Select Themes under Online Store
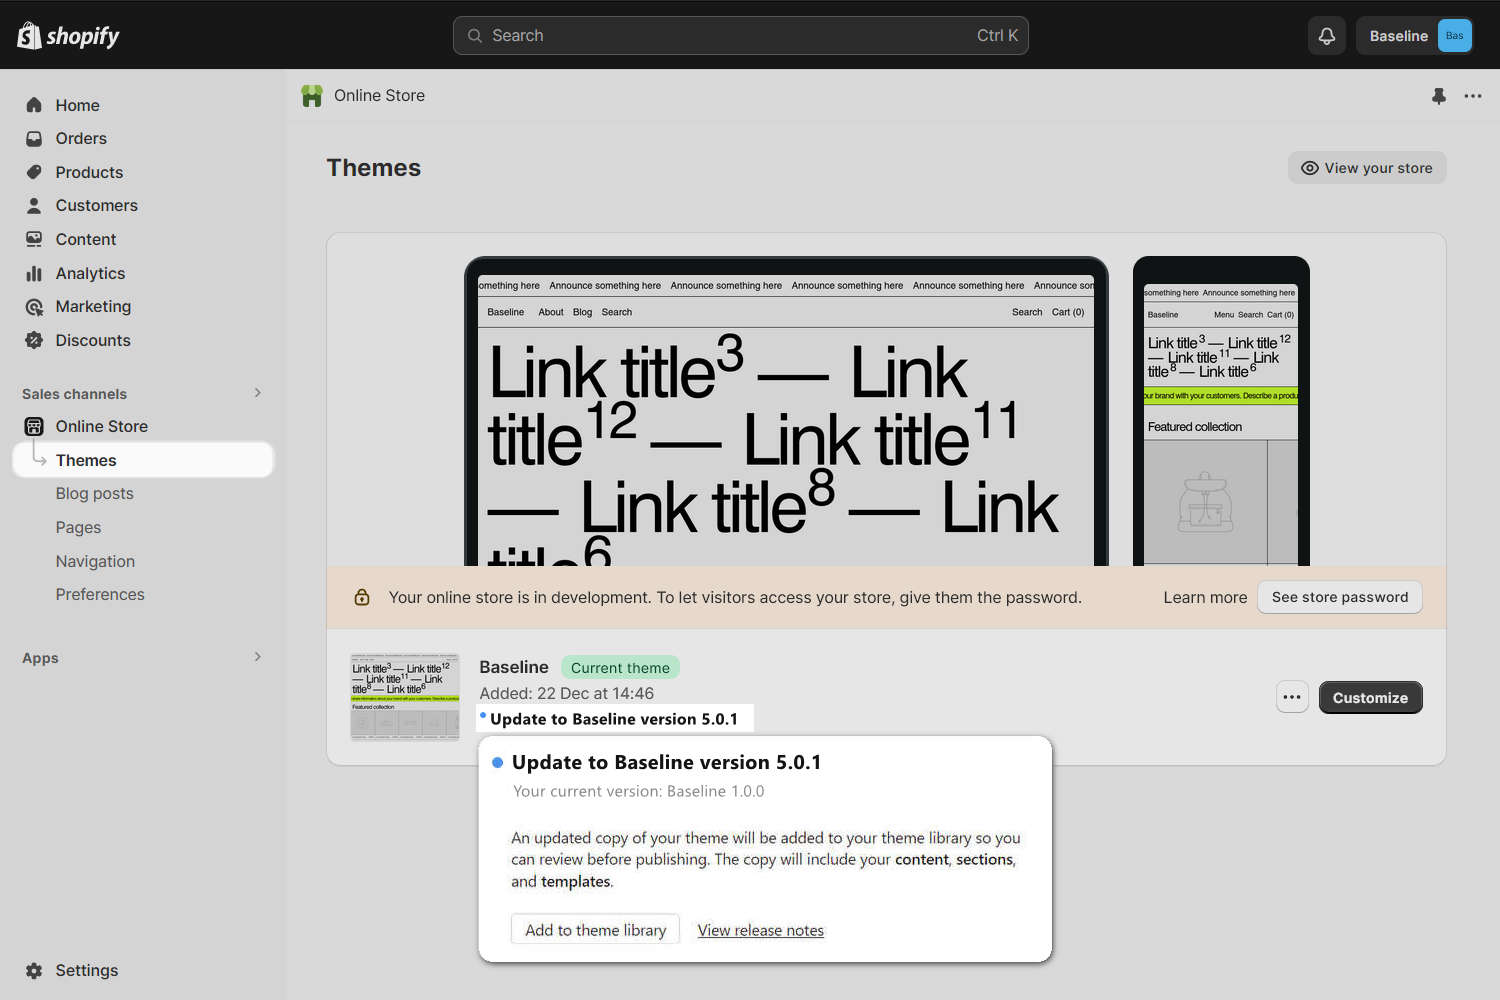This screenshot has width=1500, height=1000. [86, 460]
